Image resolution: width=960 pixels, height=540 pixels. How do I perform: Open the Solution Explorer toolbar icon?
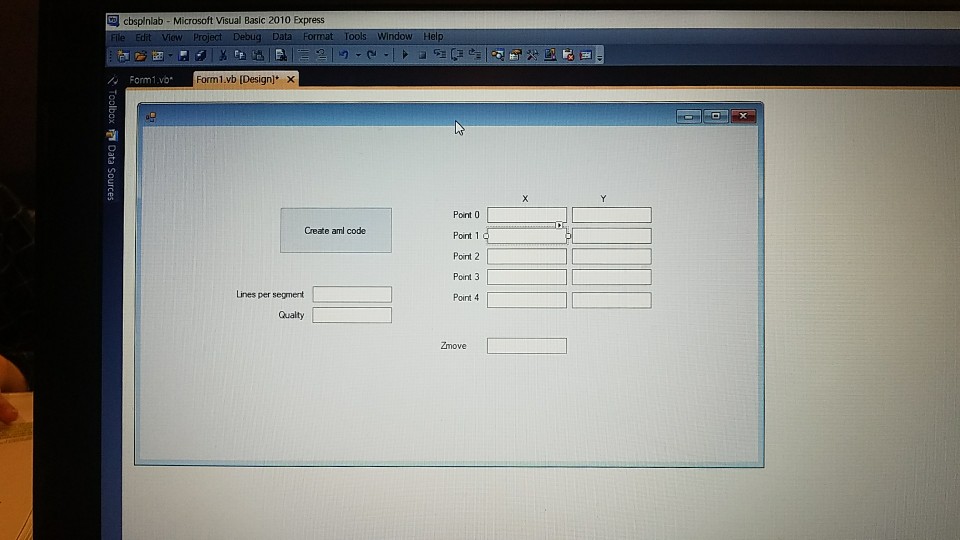pyautogui.click(x=497, y=55)
